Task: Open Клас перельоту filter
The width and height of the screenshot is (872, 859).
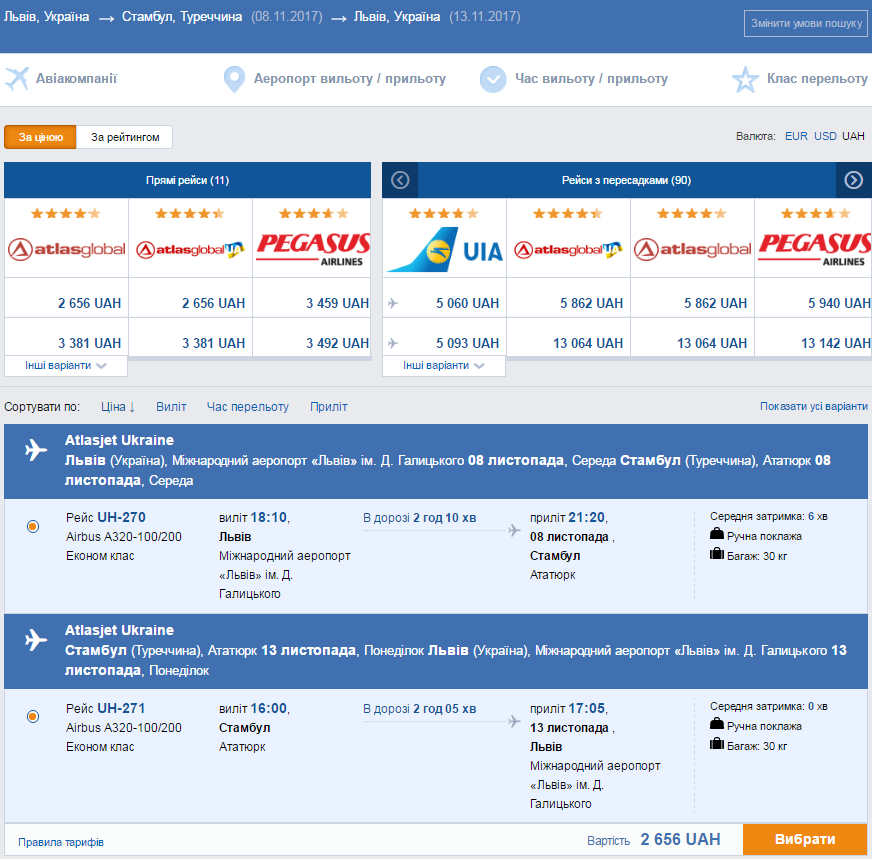Action: [817, 78]
